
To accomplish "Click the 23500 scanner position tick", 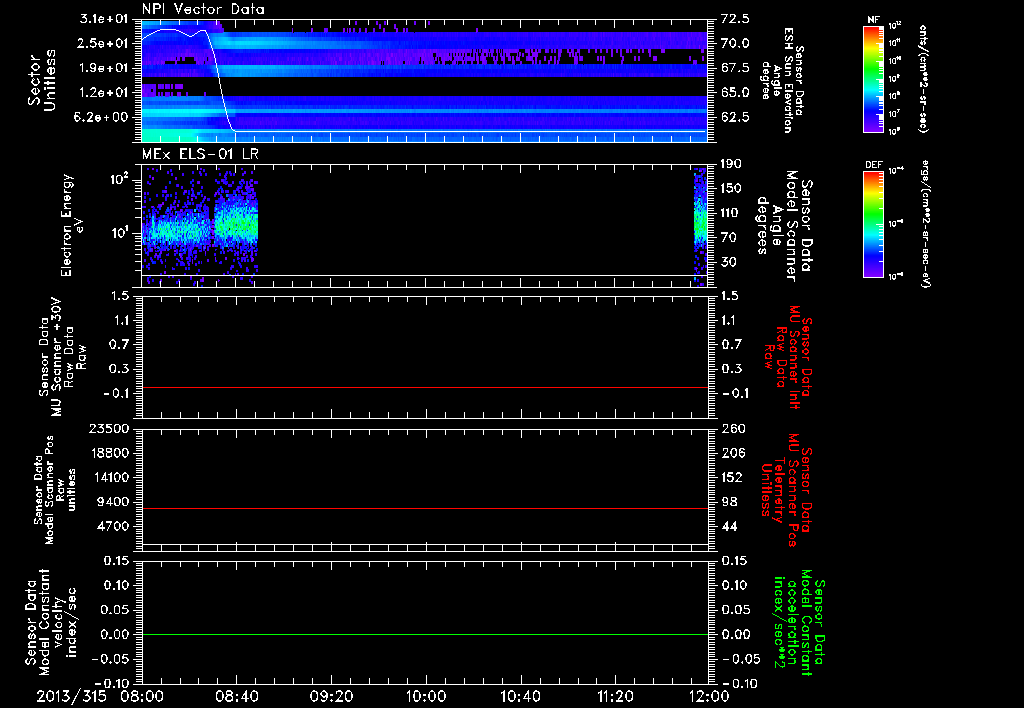I will click(x=109, y=429).
